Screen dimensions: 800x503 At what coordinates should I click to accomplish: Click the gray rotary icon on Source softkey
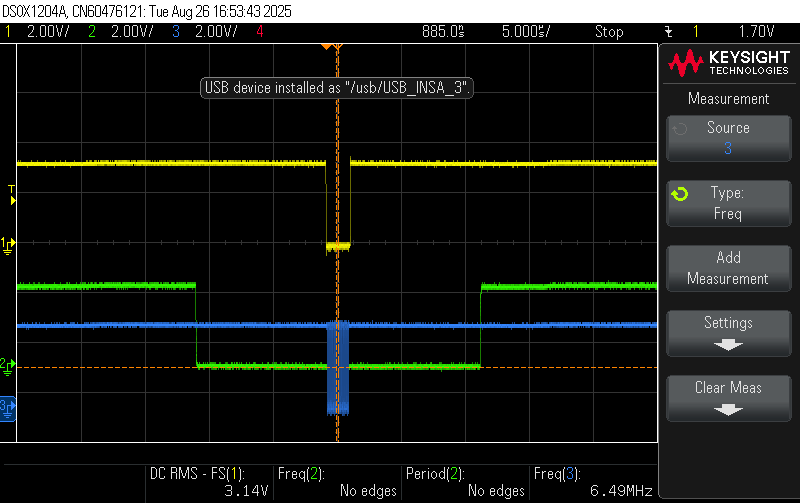click(x=680, y=129)
